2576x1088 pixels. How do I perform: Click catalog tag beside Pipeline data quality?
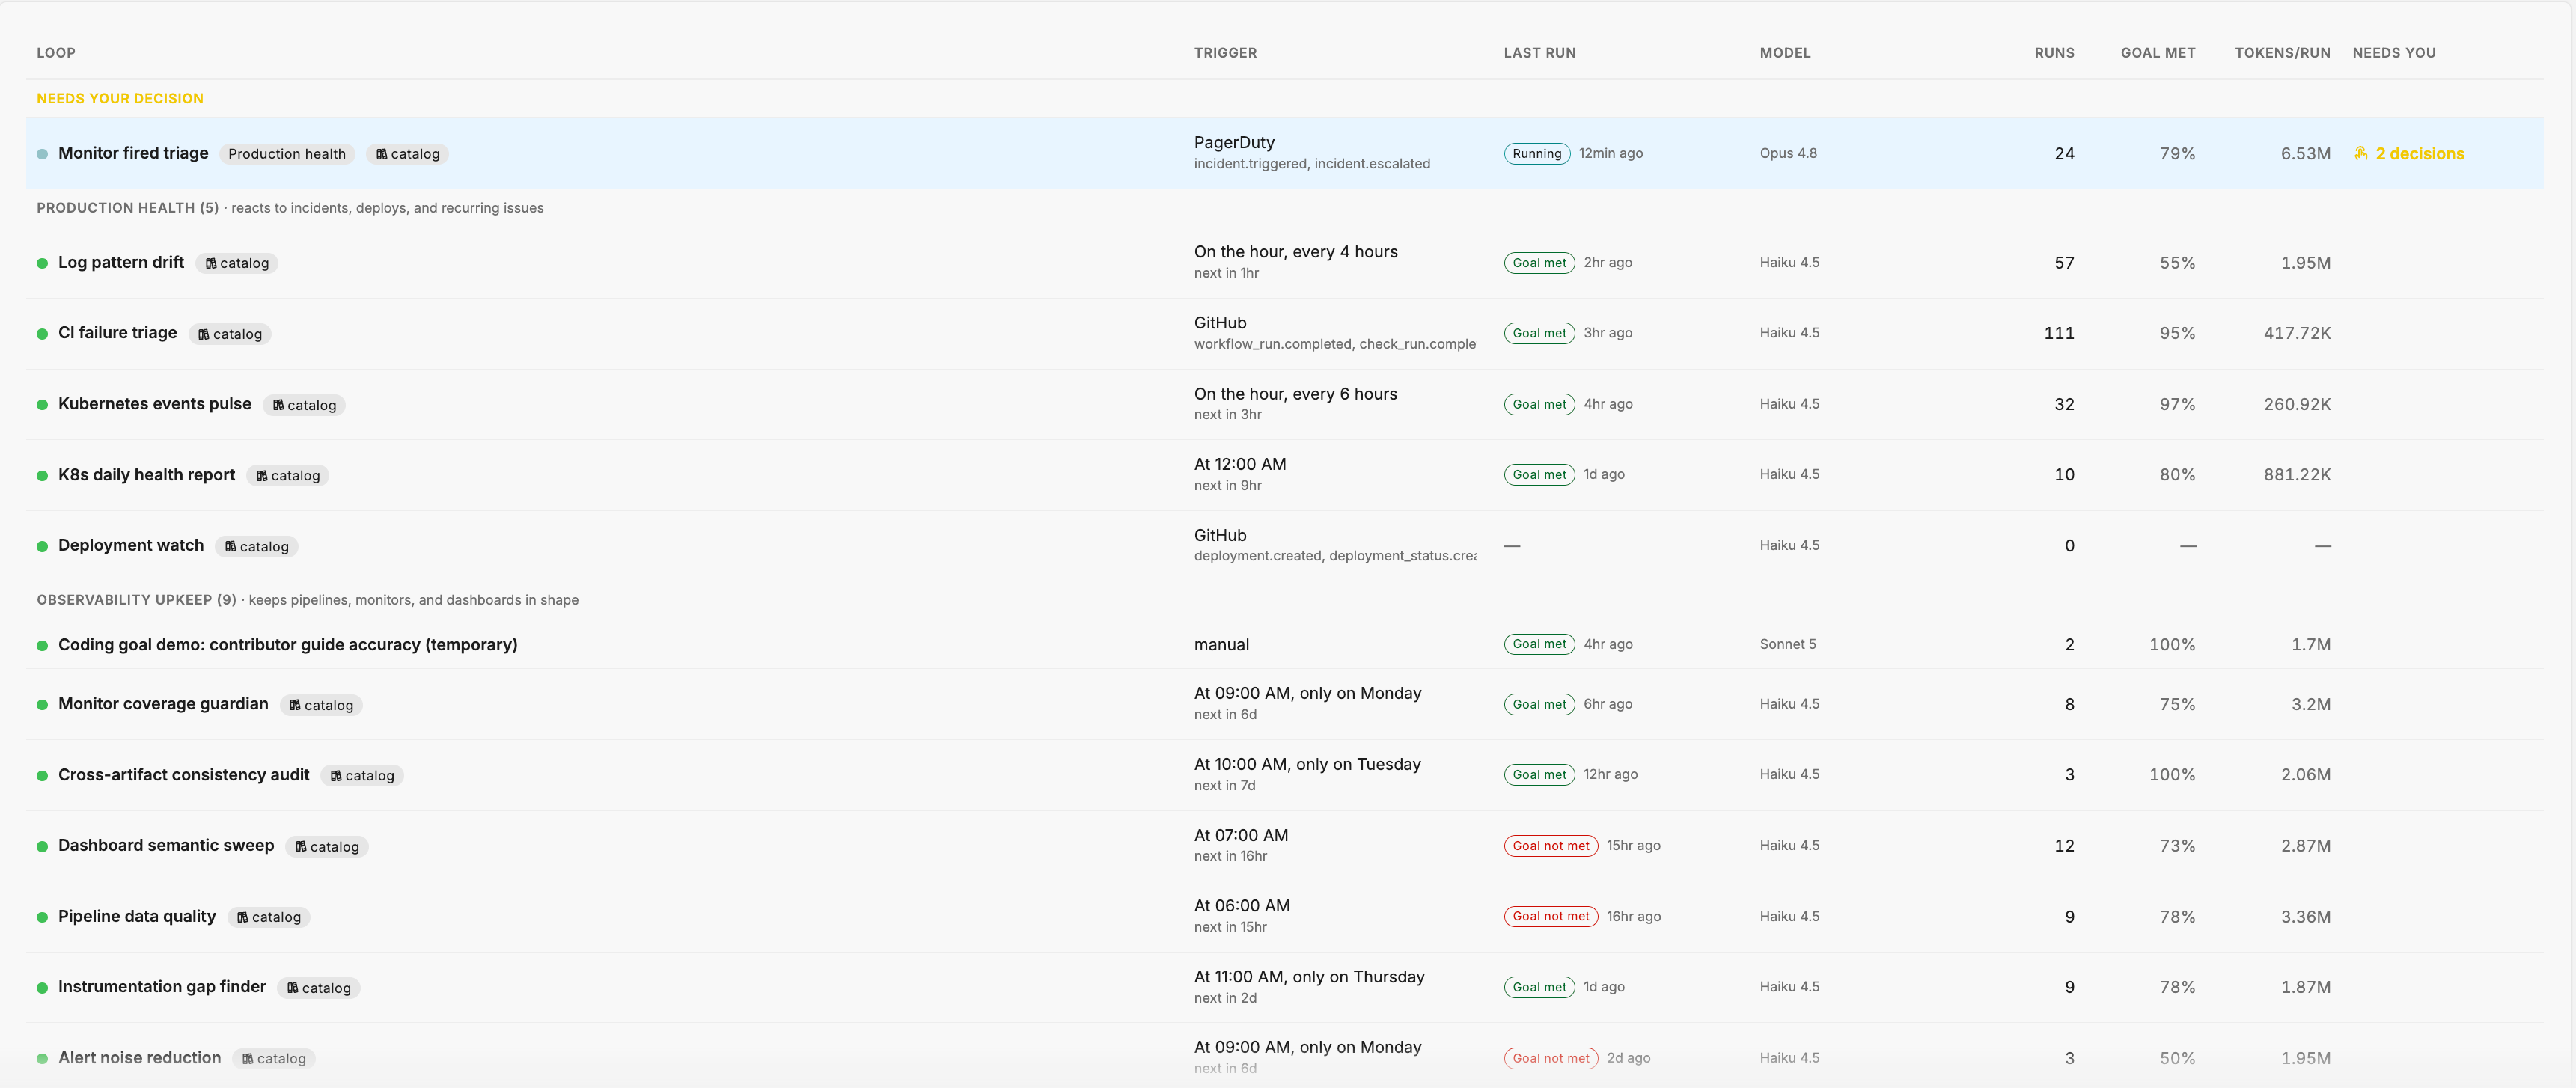[269, 917]
